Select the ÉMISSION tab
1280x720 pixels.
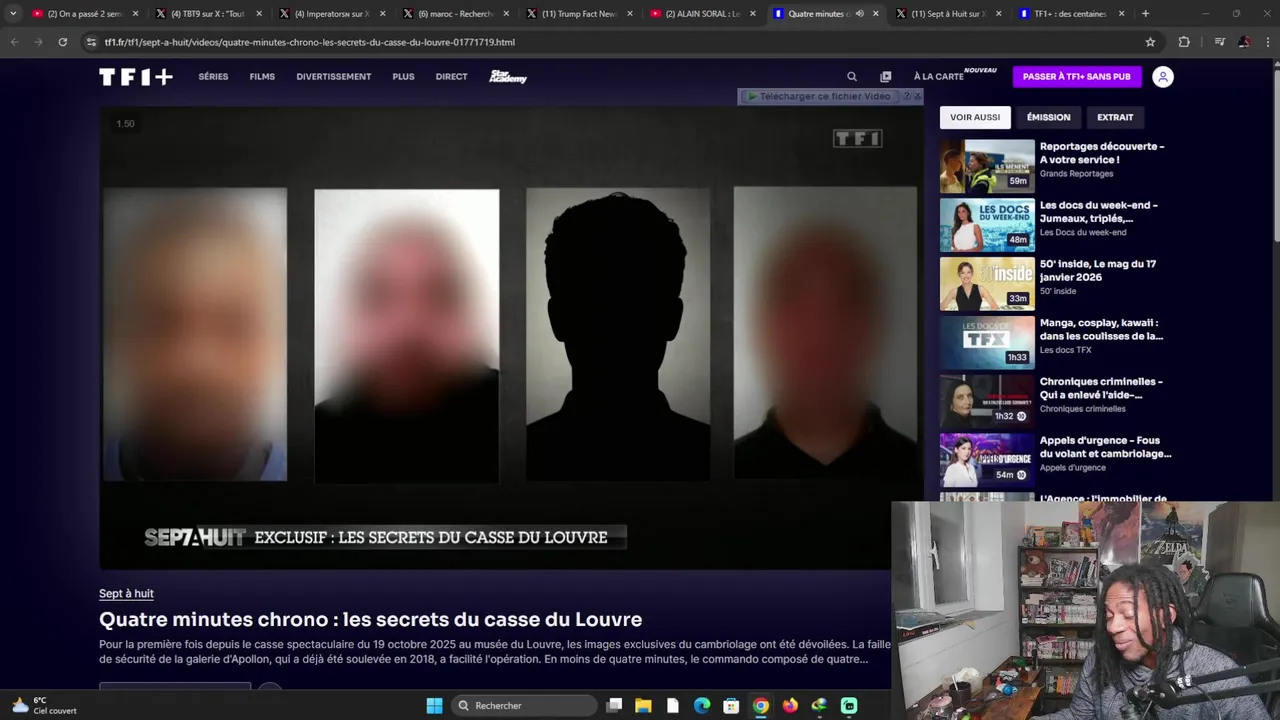1048,117
